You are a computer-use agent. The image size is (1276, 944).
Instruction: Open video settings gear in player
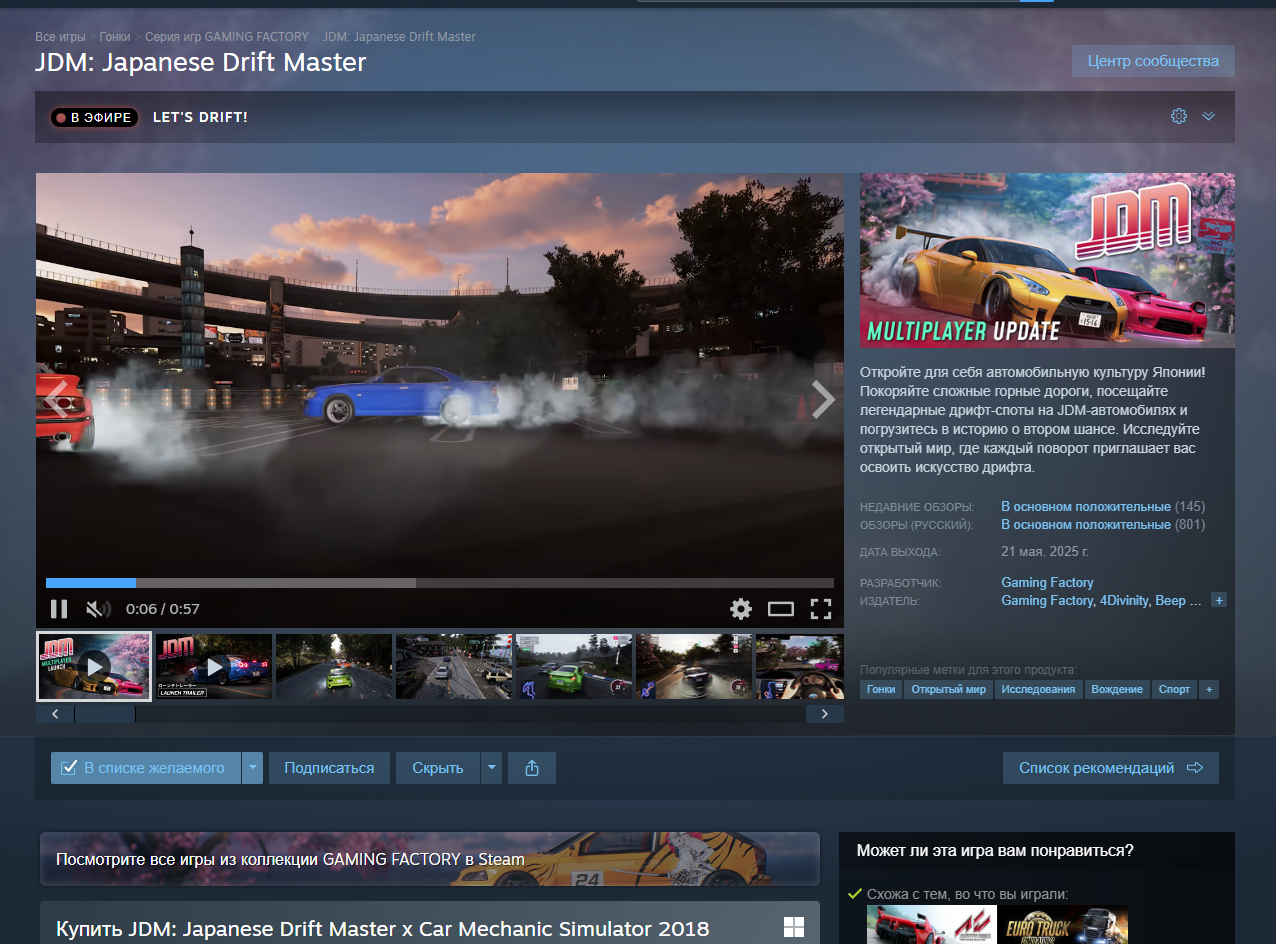(x=740, y=608)
